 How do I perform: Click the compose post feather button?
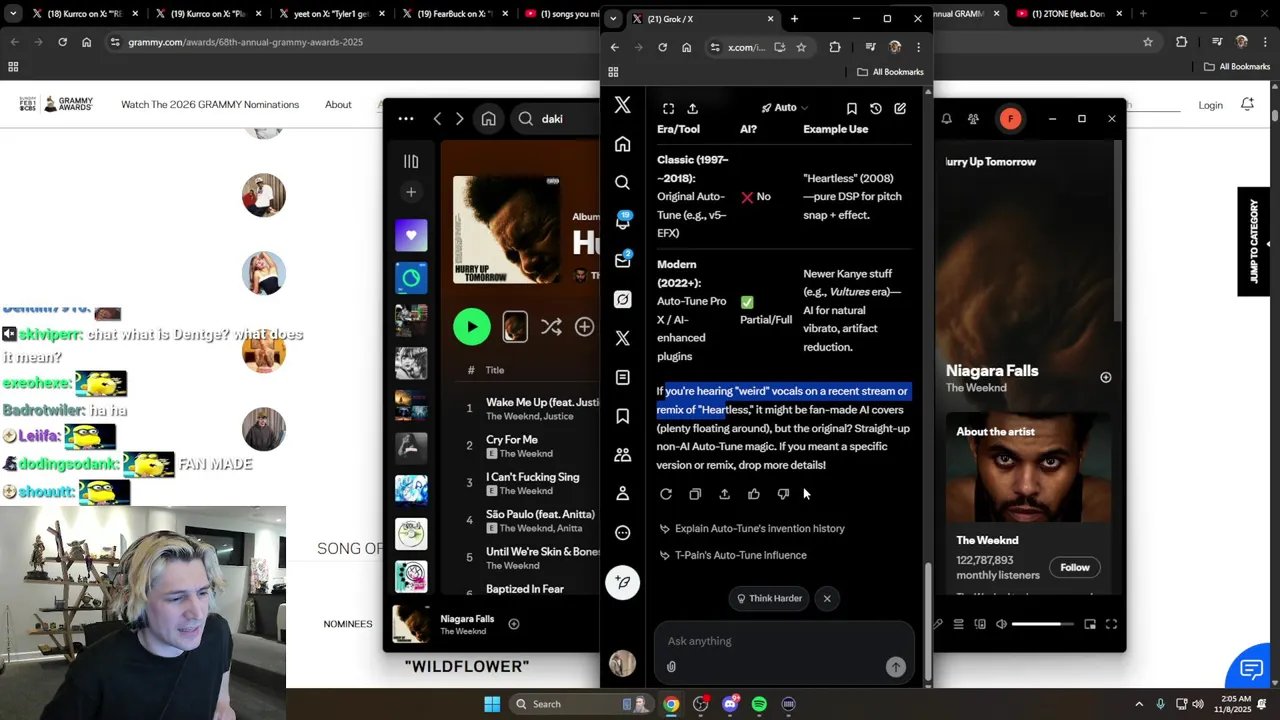(x=622, y=583)
